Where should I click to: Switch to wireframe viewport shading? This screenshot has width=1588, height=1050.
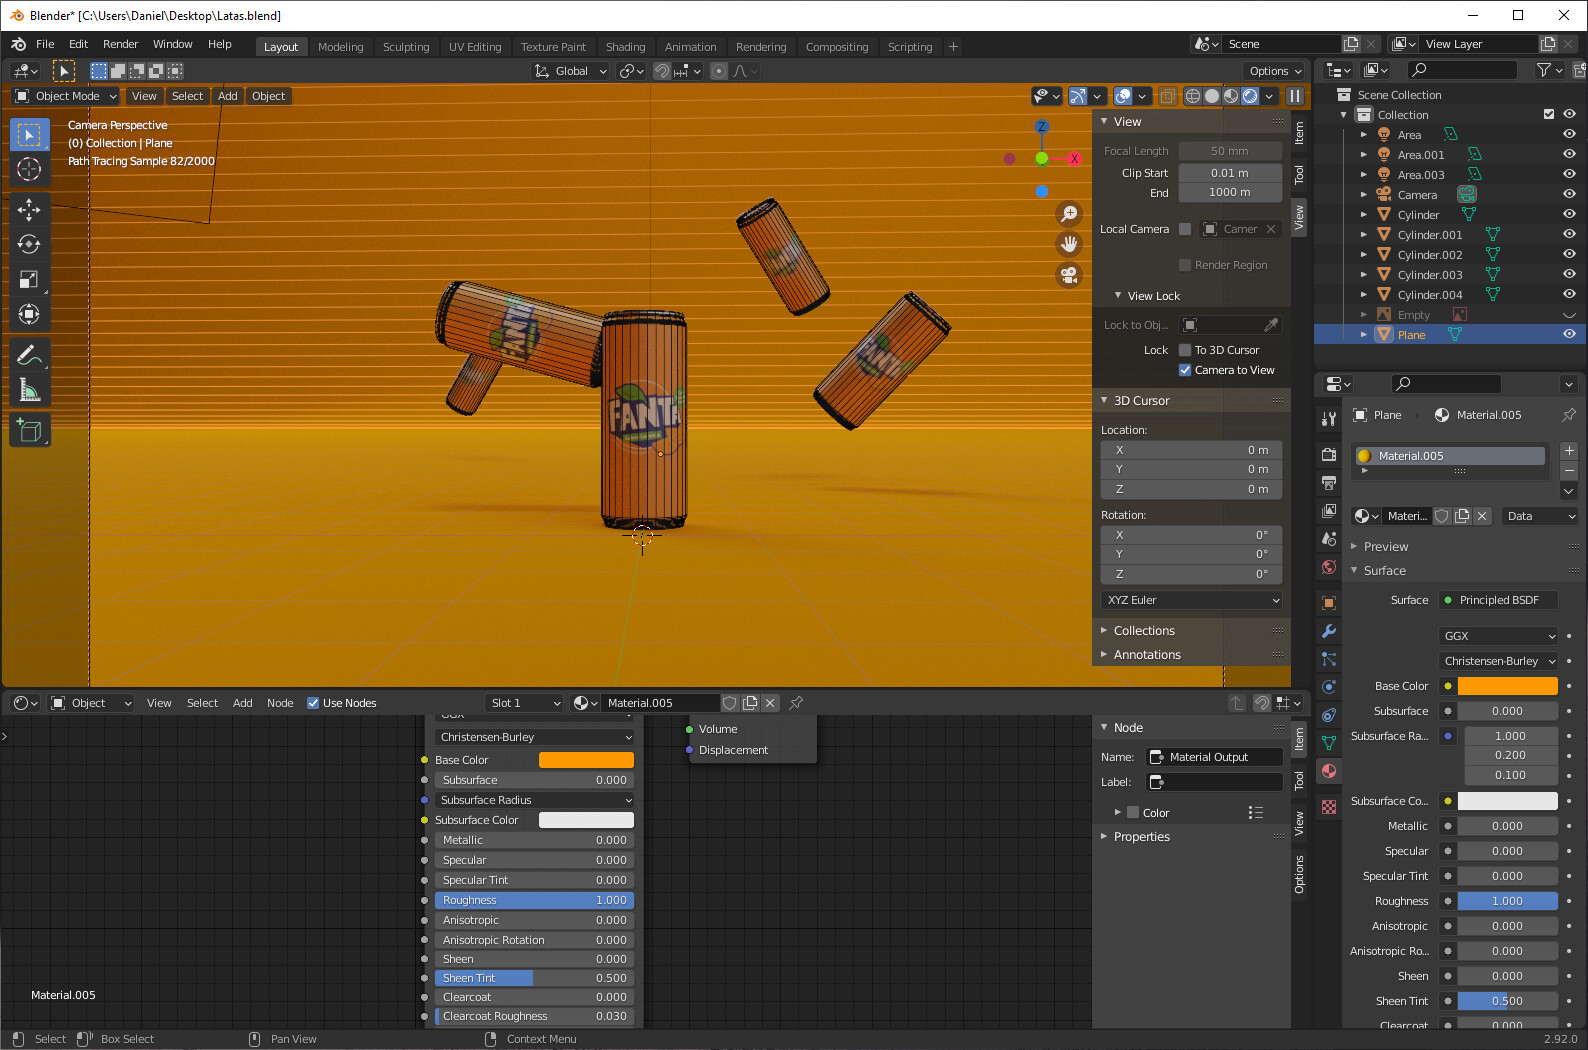(1193, 96)
